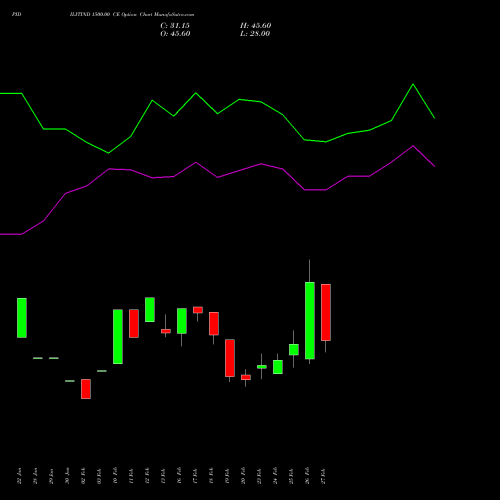Select the red candle for 11 Feb
The width and height of the screenshot is (500, 500).
[x=134, y=323]
